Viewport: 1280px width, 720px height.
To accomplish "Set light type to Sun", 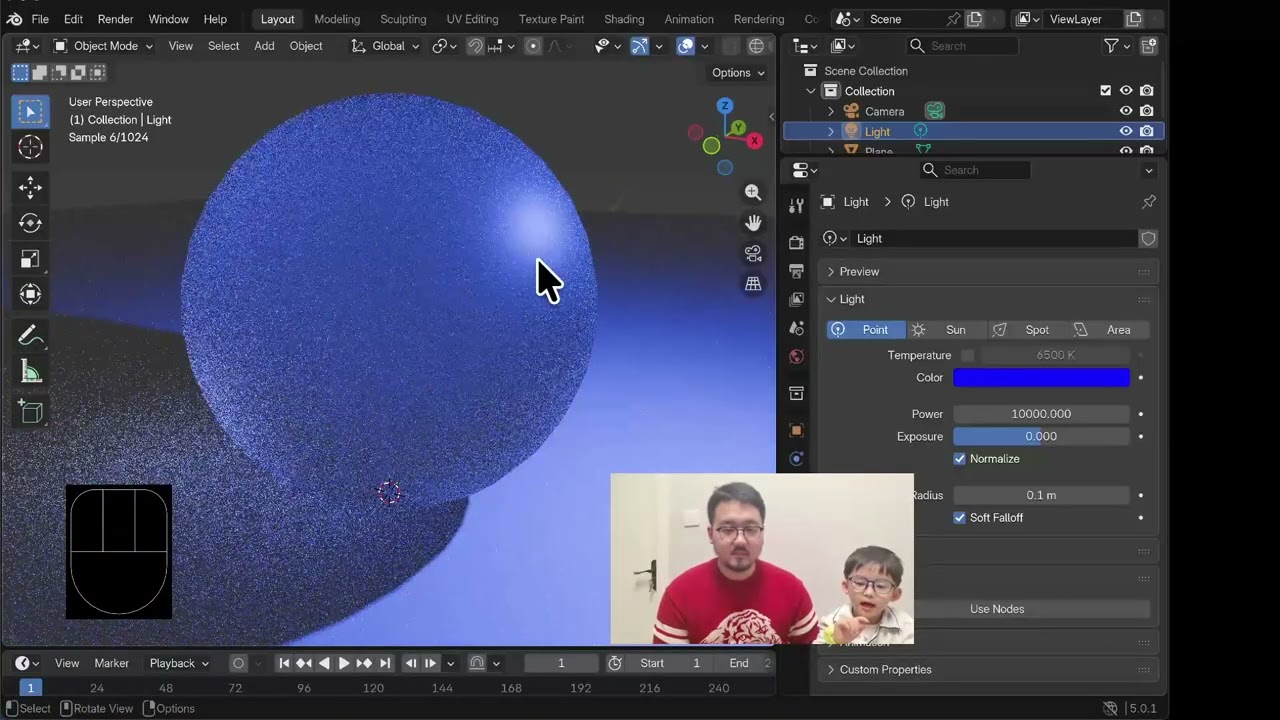I will 945,330.
